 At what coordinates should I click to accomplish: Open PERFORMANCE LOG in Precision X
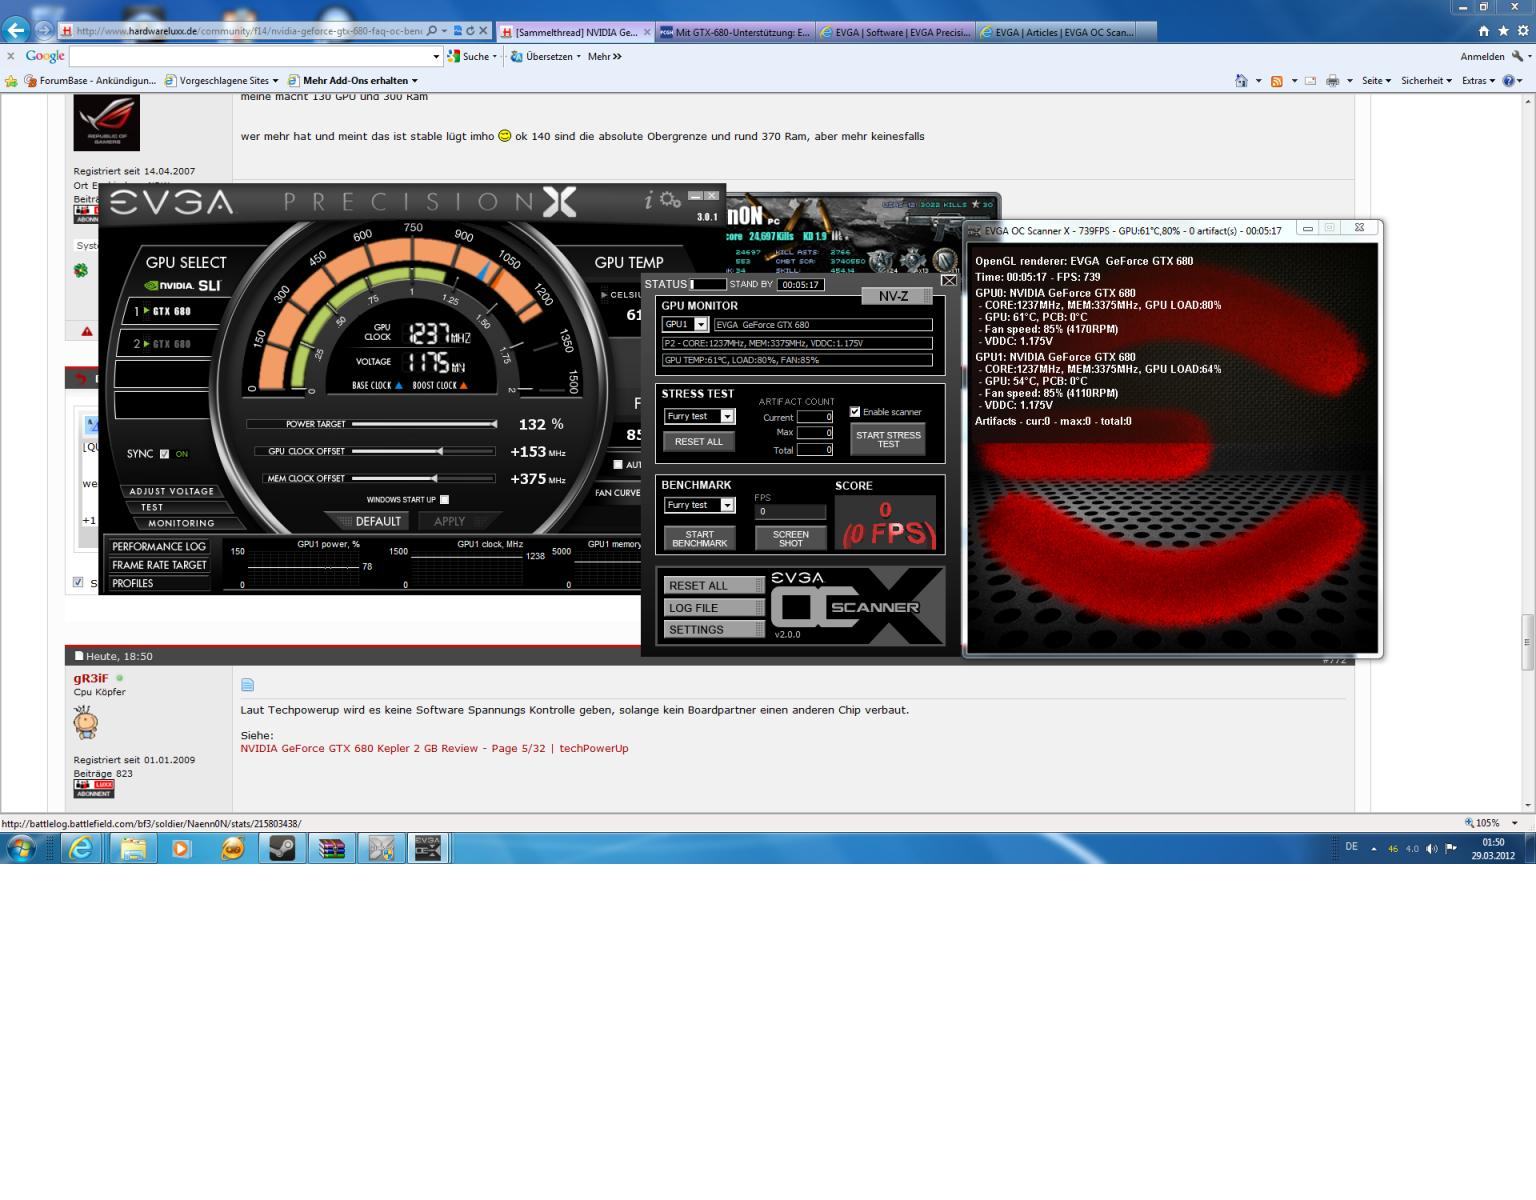(159, 547)
